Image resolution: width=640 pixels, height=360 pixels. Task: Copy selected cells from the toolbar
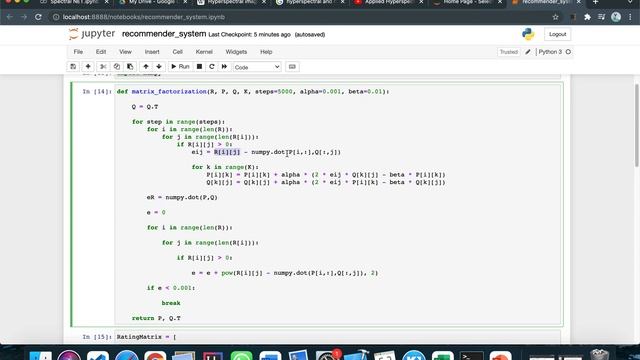[117, 67]
